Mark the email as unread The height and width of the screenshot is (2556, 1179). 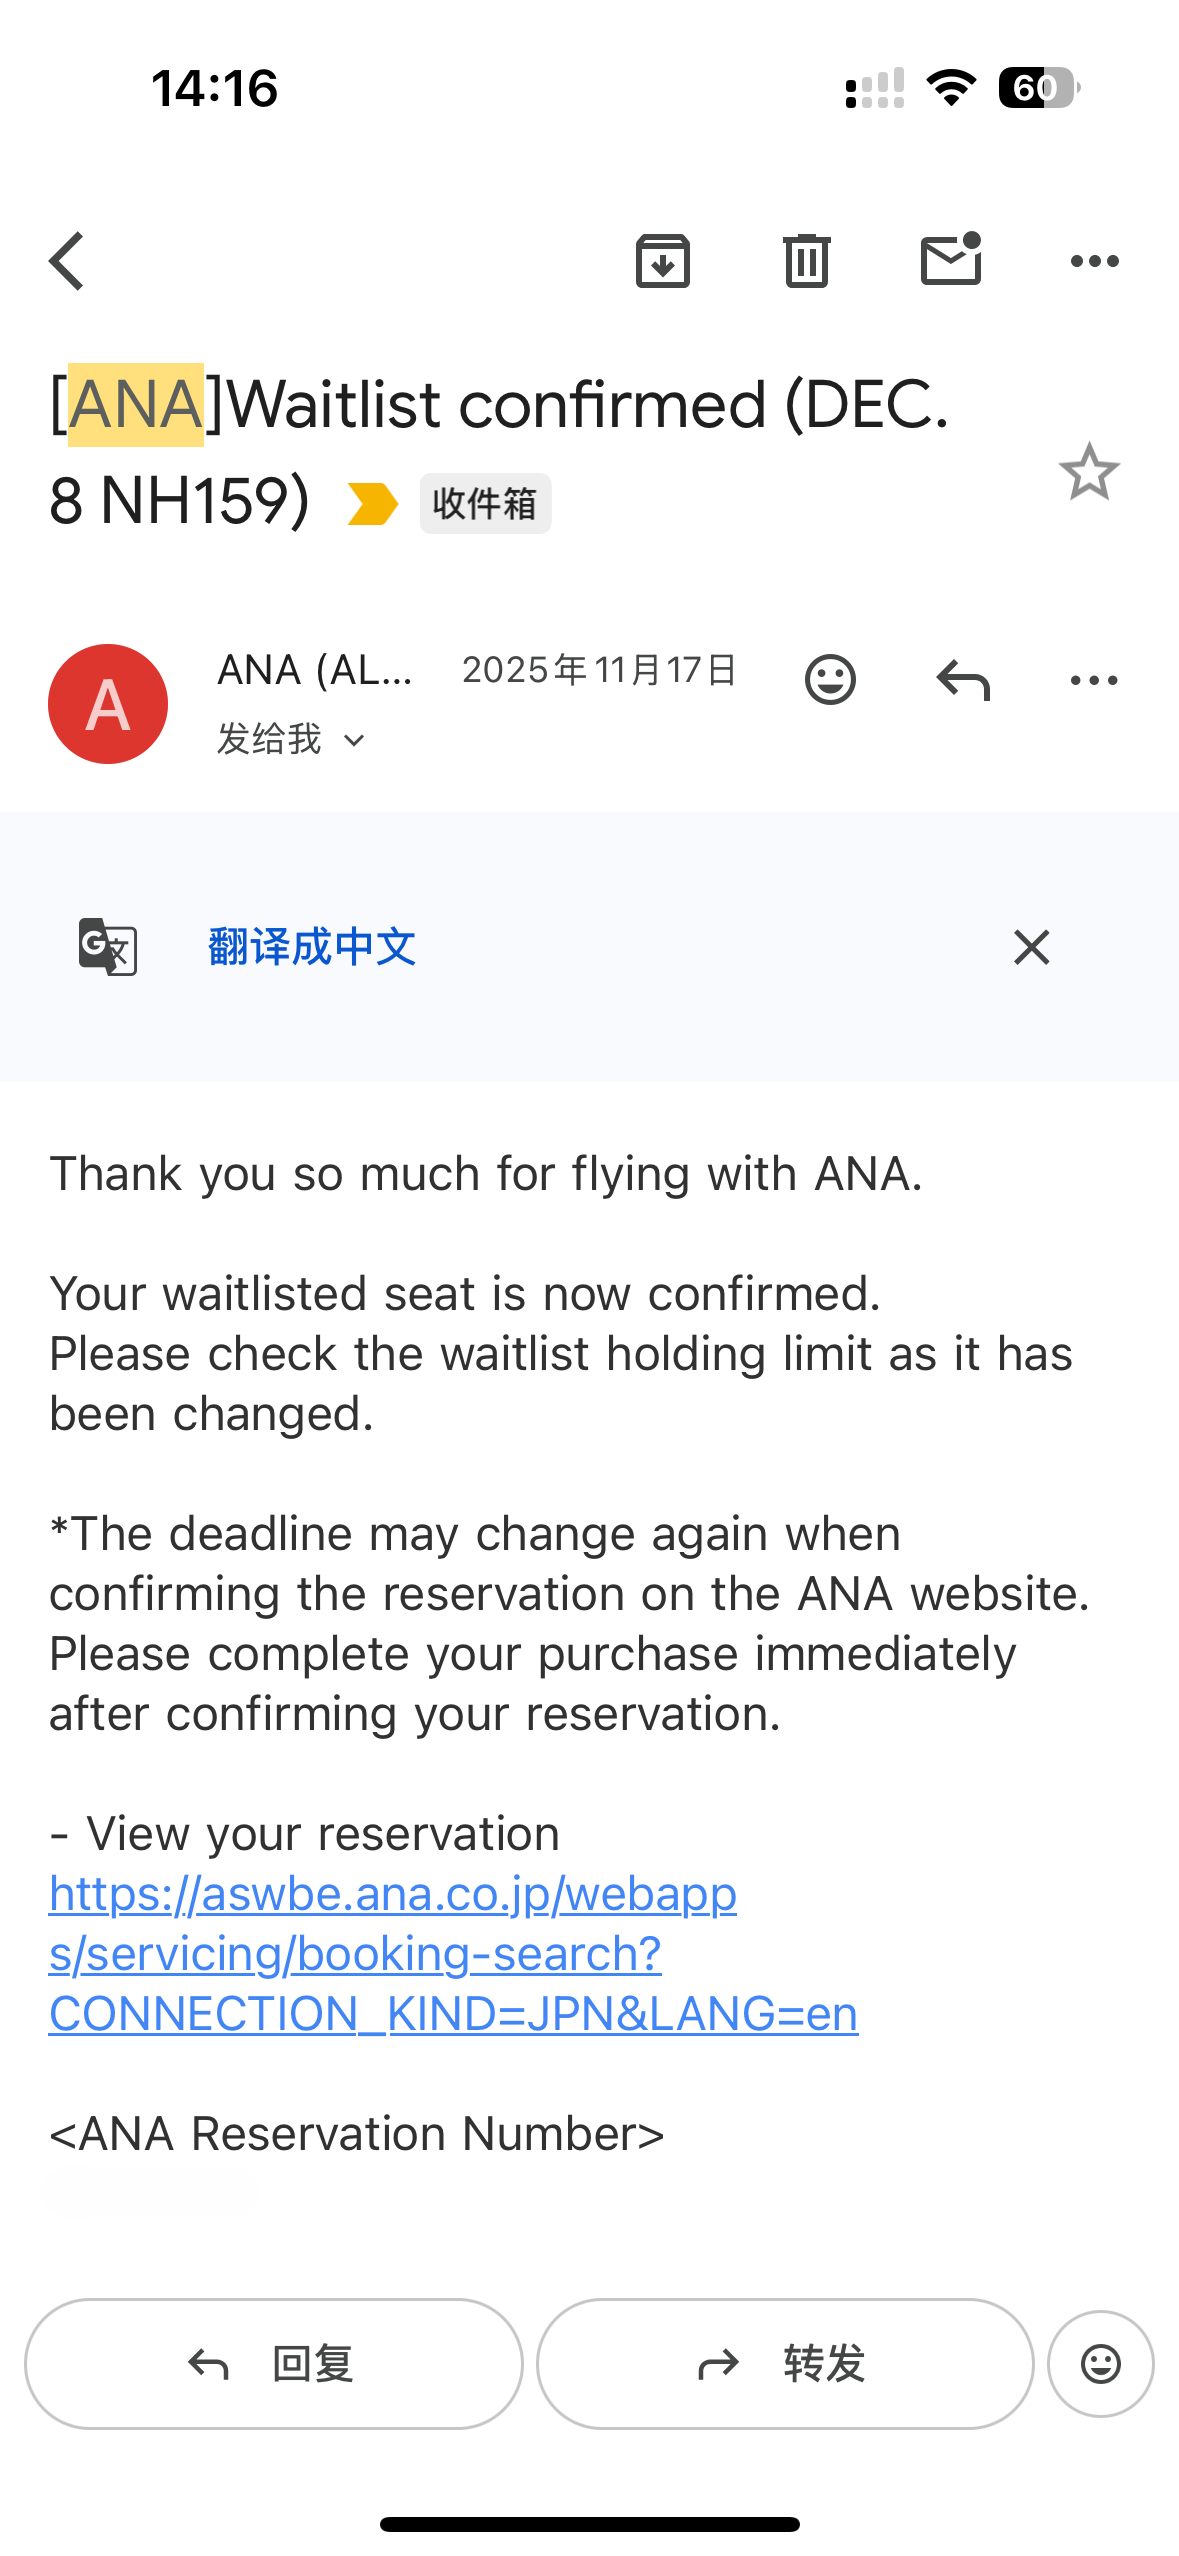[950, 260]
